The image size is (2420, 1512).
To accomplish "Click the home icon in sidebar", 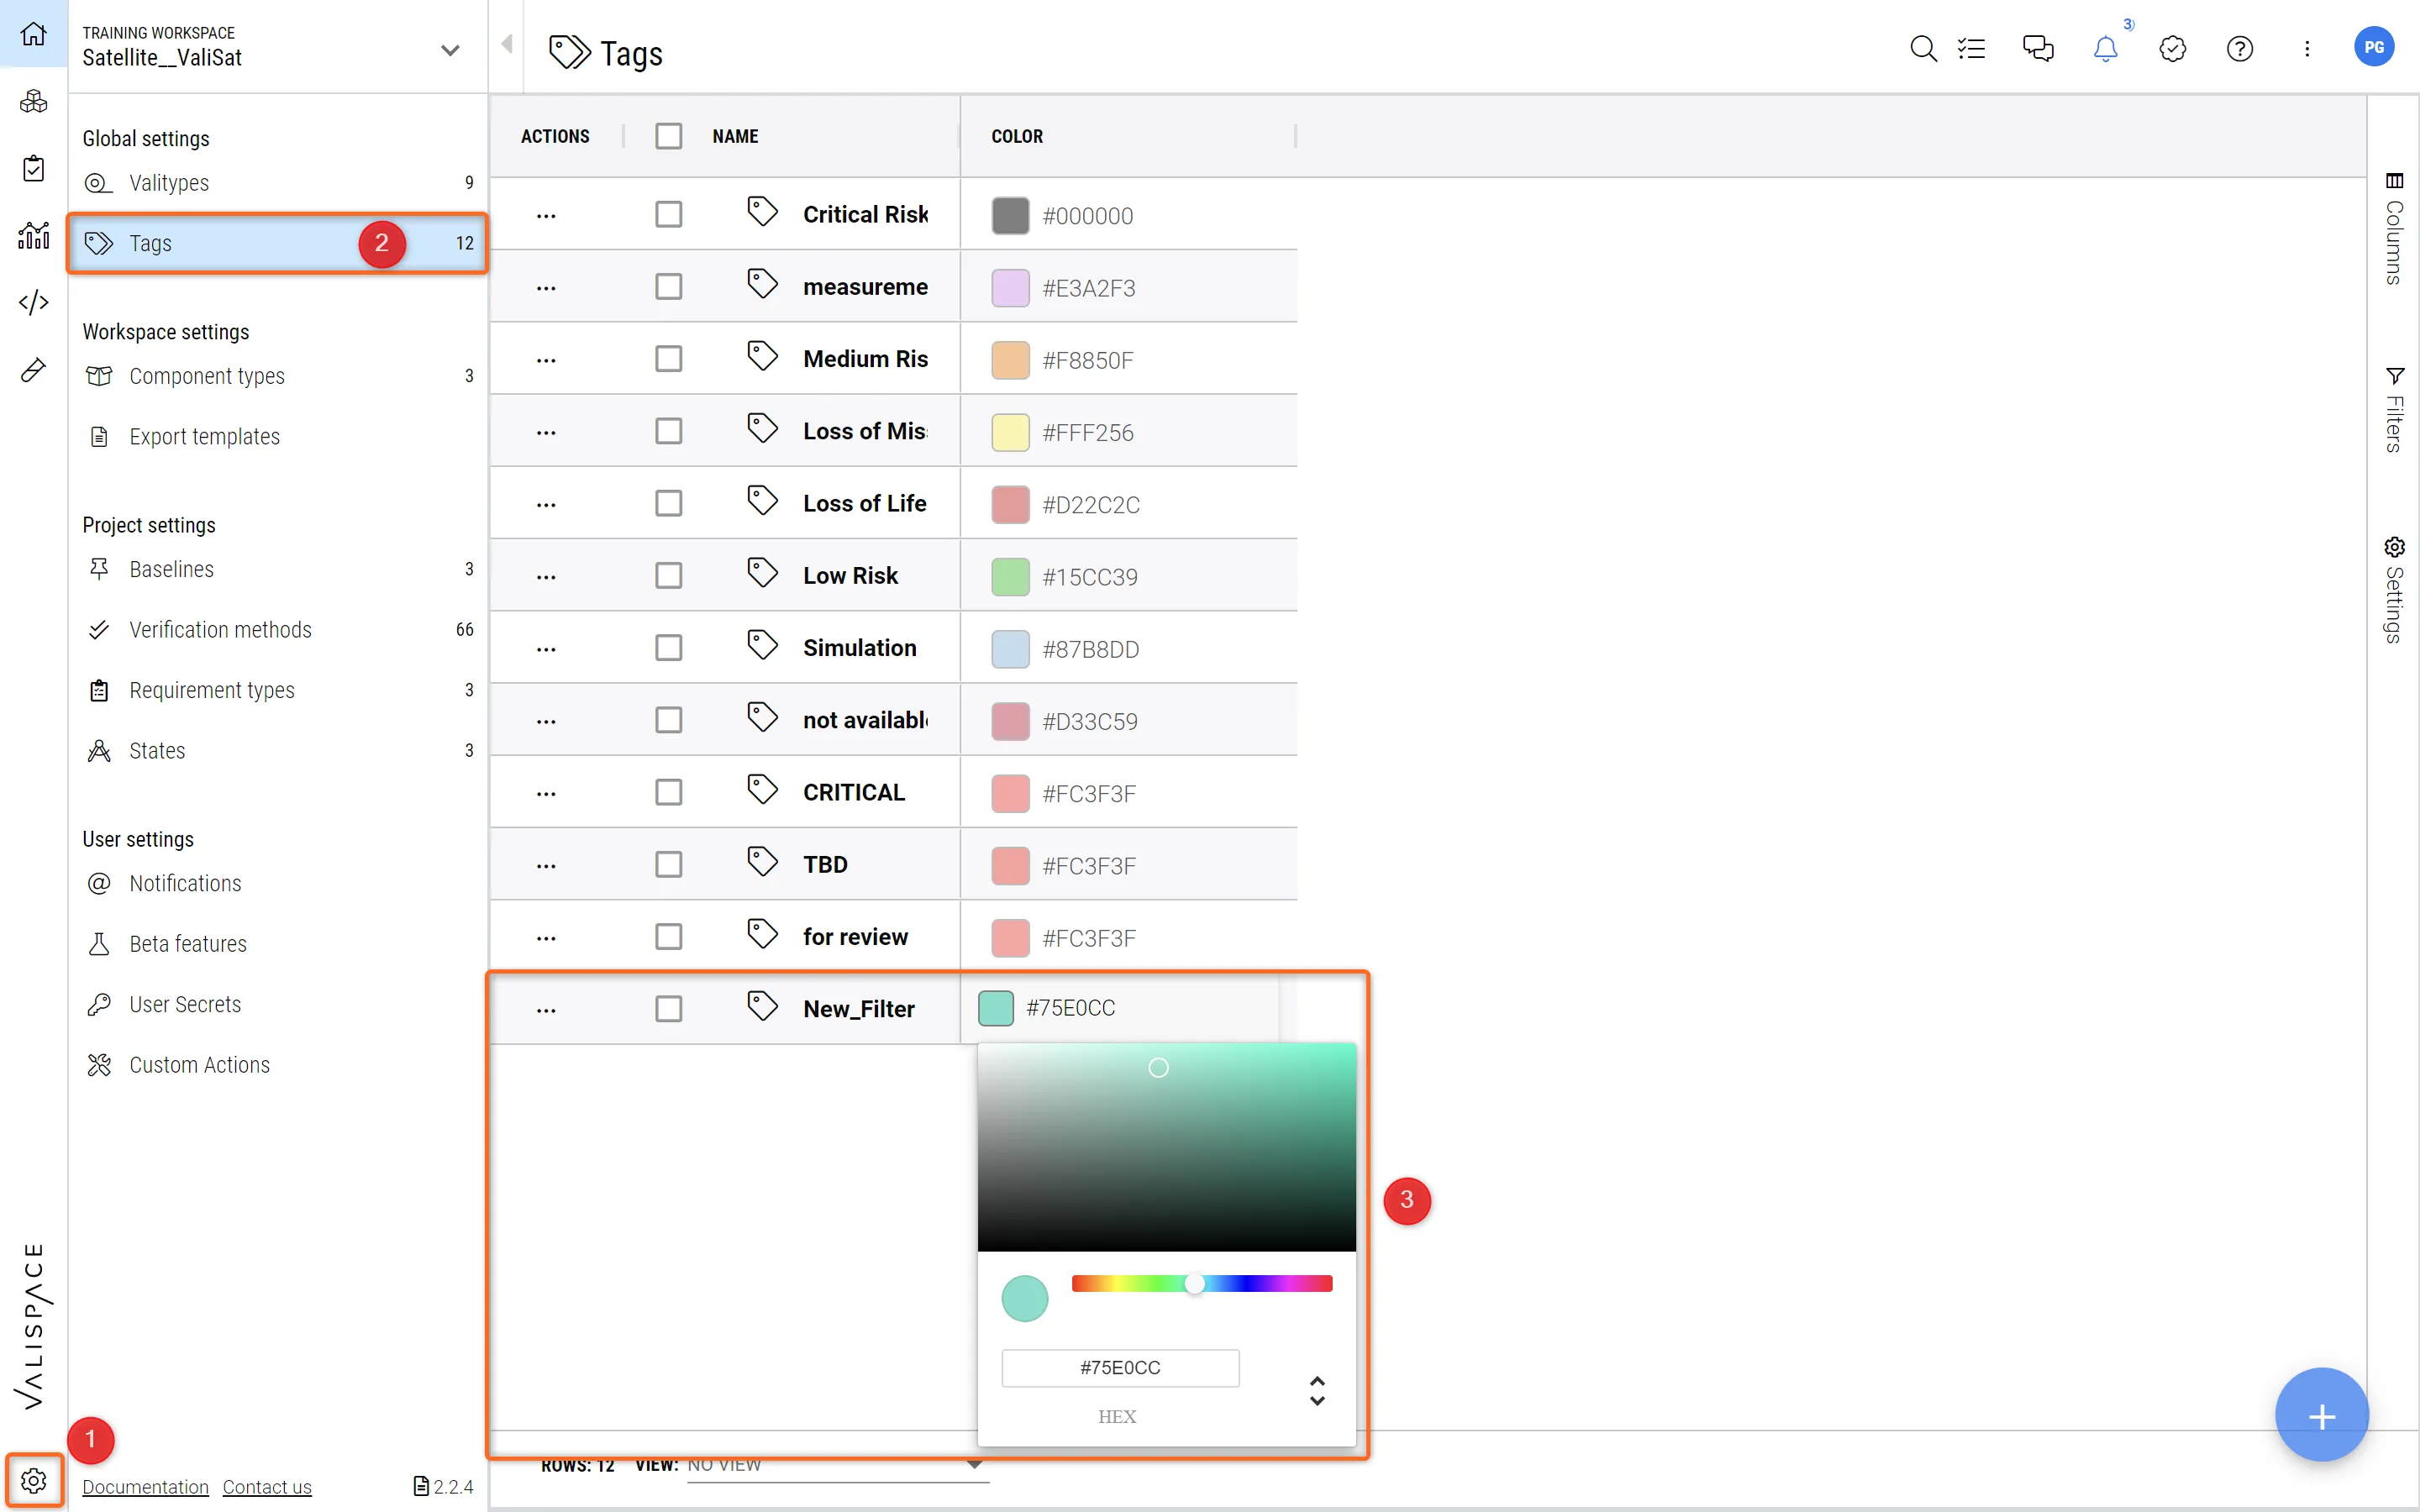I will [x=33, y=34].
